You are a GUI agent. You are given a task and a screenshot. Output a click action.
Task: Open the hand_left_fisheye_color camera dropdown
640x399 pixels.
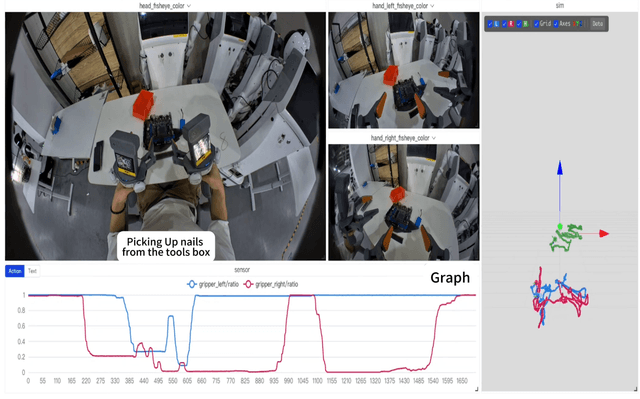(x=403, y=6)
